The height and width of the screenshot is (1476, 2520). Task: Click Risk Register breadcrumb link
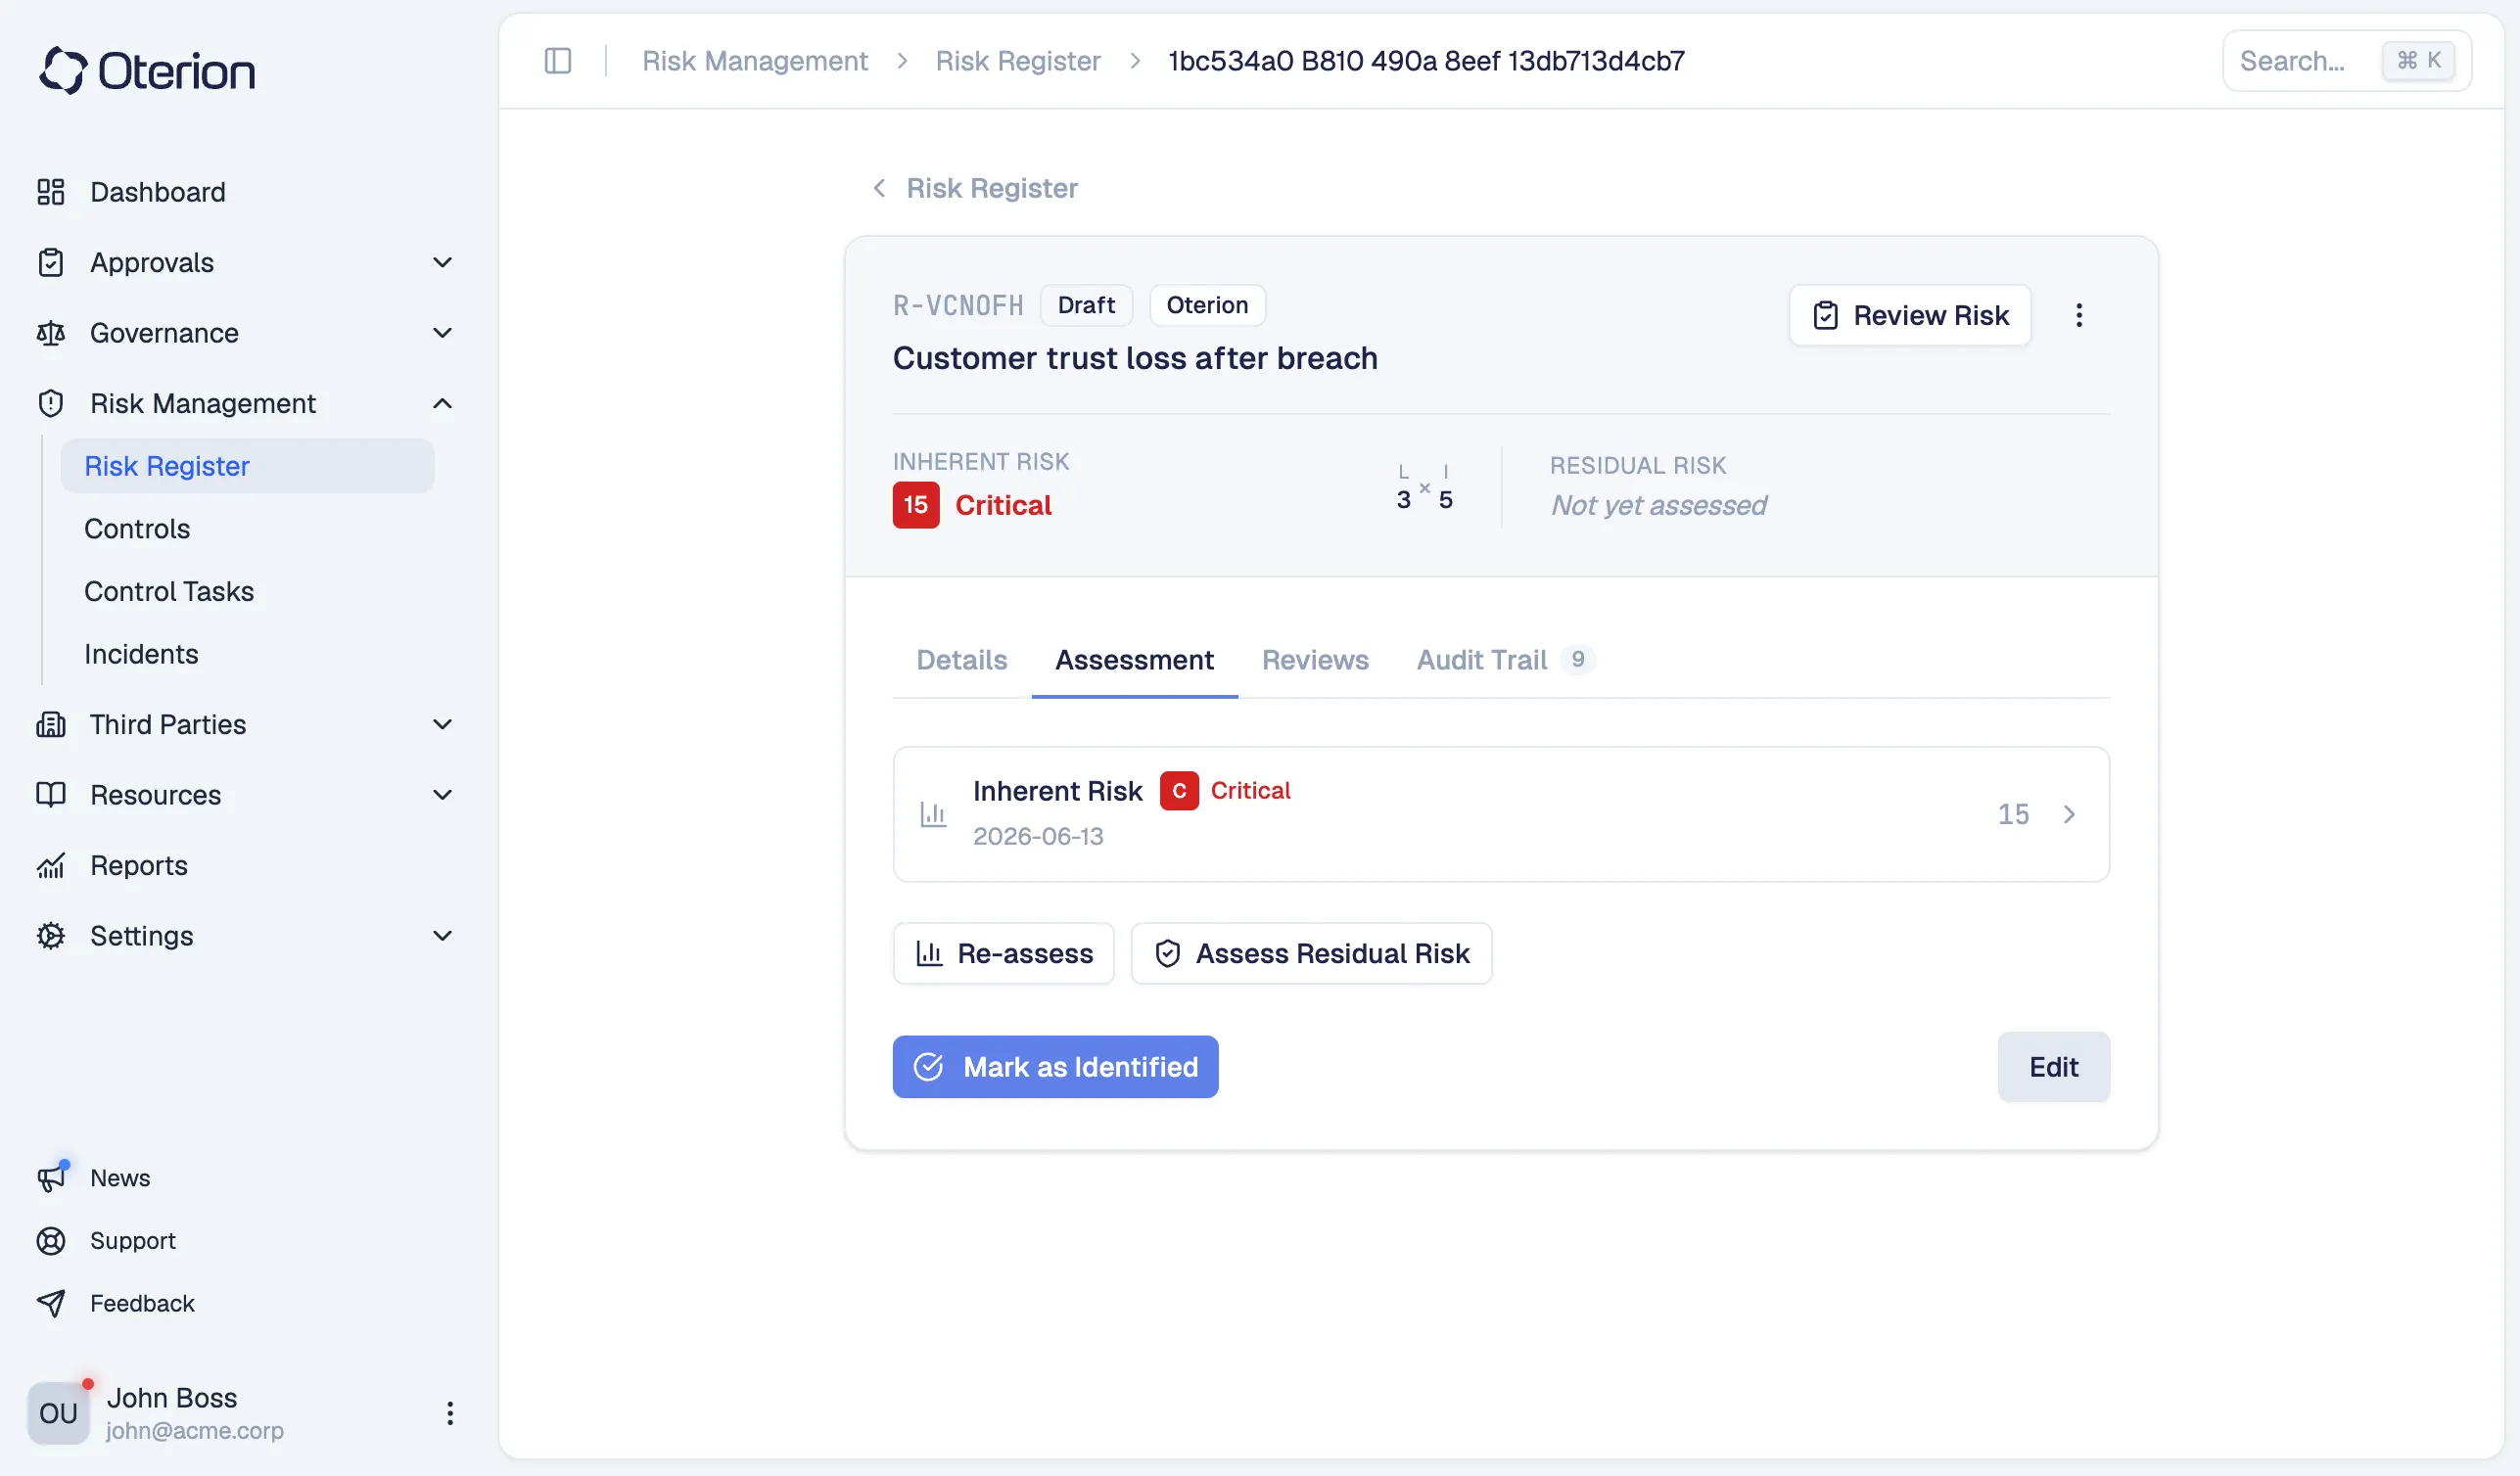[x=1017, y=61]
